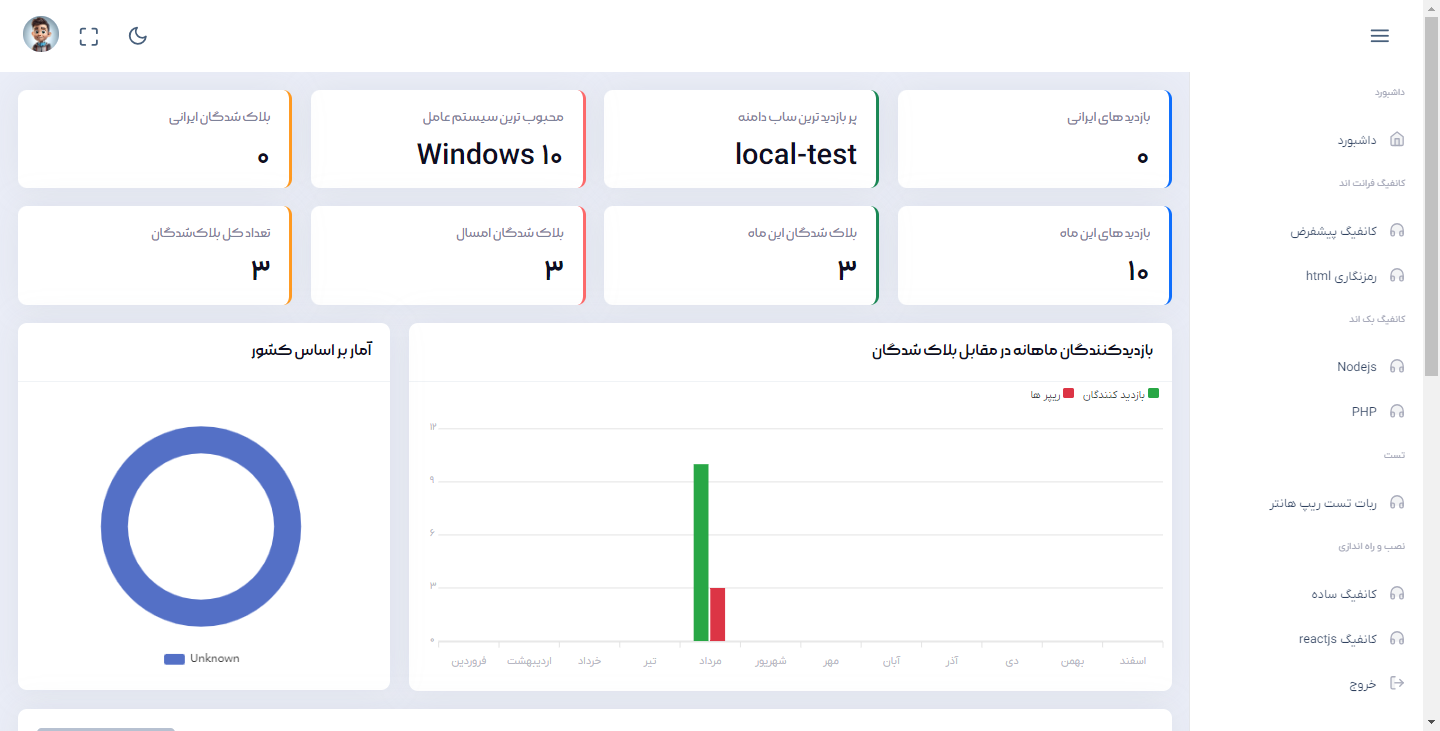Click the headphone icon beside کانفیگ پیشفرض
Image resolution: width=1440 pixels, height=731 pixels.
click(x=1397, y=231)
